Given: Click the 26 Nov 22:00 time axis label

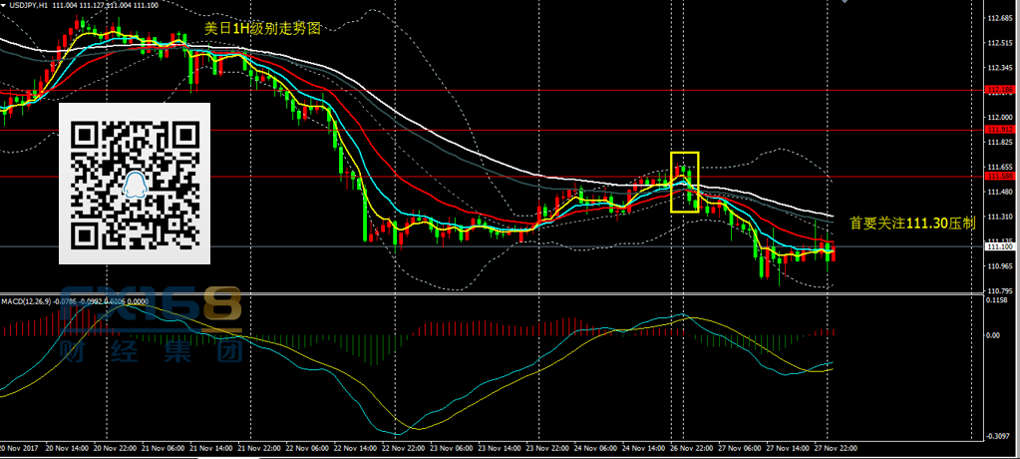Looking at the screenshot, I should coord(690,448).
